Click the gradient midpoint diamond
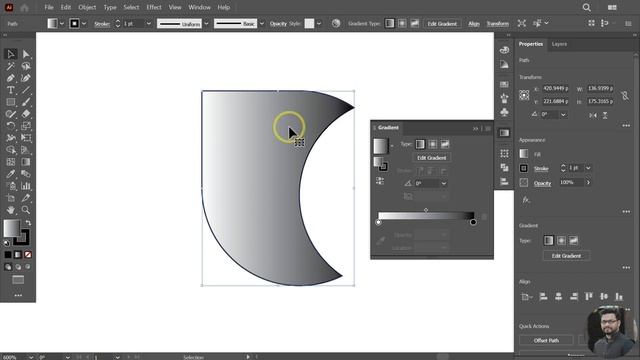This screenshot has height=360, width=640. coord(426,210)
